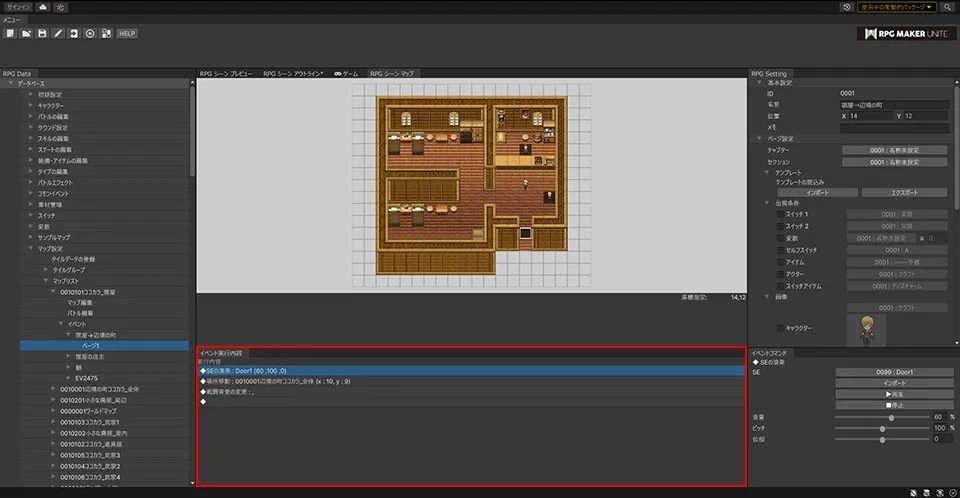The height and width of the screenshot is (498, 960).
Task: Open the ゲーム tab
Action: click(x=346, y=74)
